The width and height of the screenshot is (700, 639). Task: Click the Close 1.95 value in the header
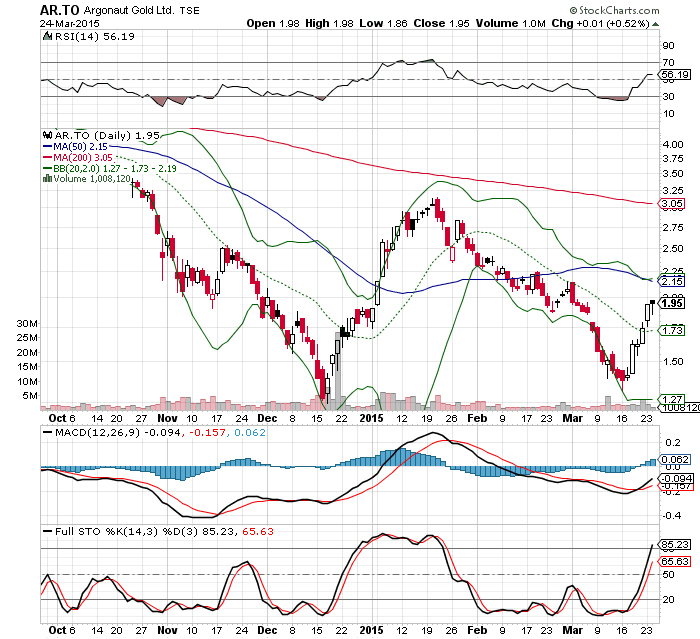click(442, 24)
